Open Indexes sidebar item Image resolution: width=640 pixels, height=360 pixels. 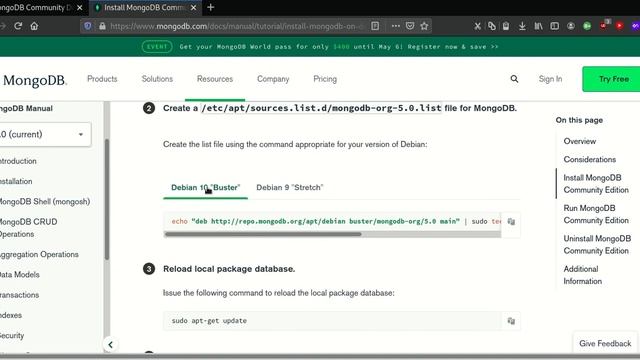pyautogui.click(x=11, y=315)
